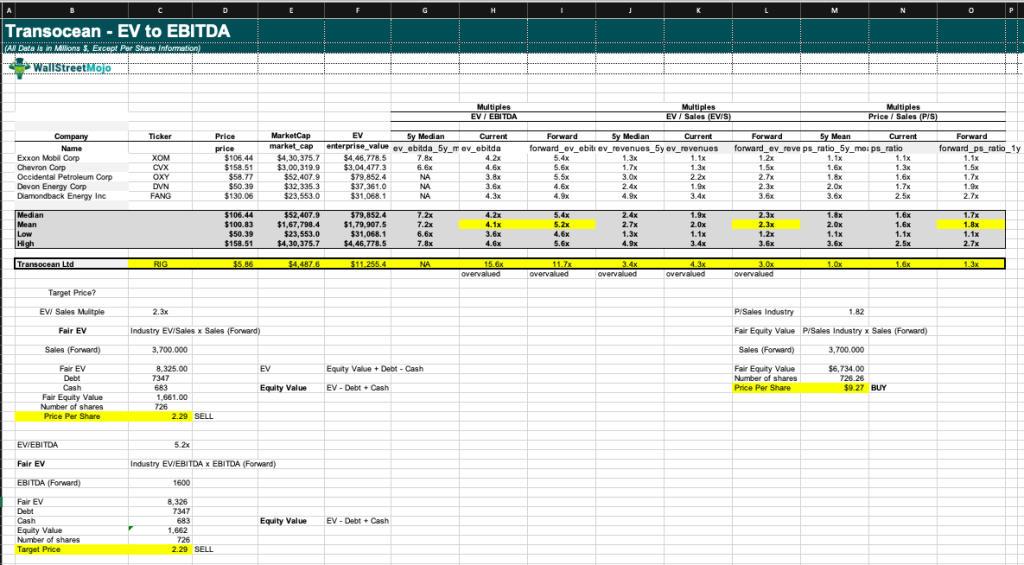Screen dimensions: 1024x565
Task: Select column L header
Action: tap(766, 10)
